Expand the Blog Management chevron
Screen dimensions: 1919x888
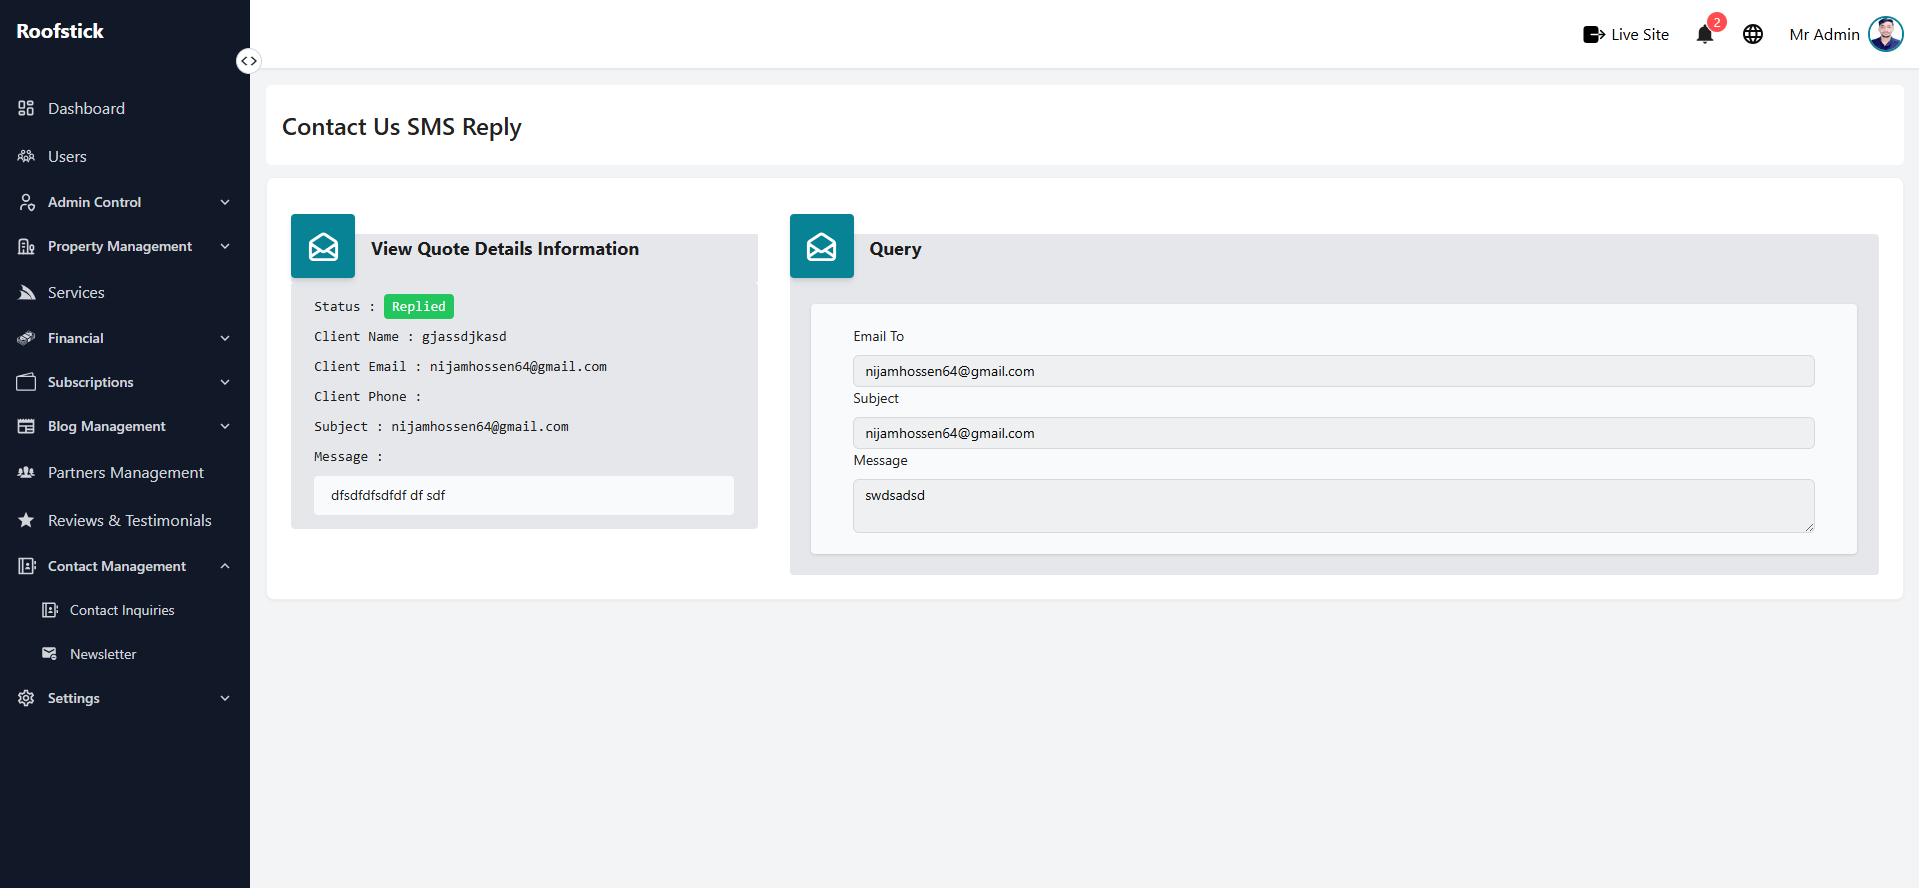225,426
